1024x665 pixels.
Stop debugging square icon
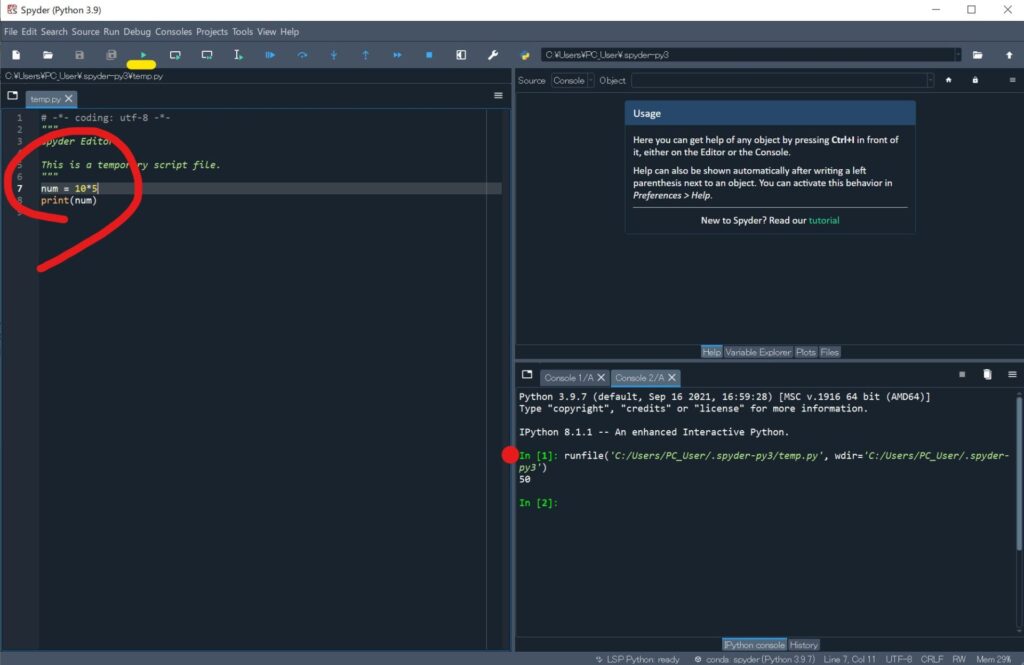coord(429,55)
